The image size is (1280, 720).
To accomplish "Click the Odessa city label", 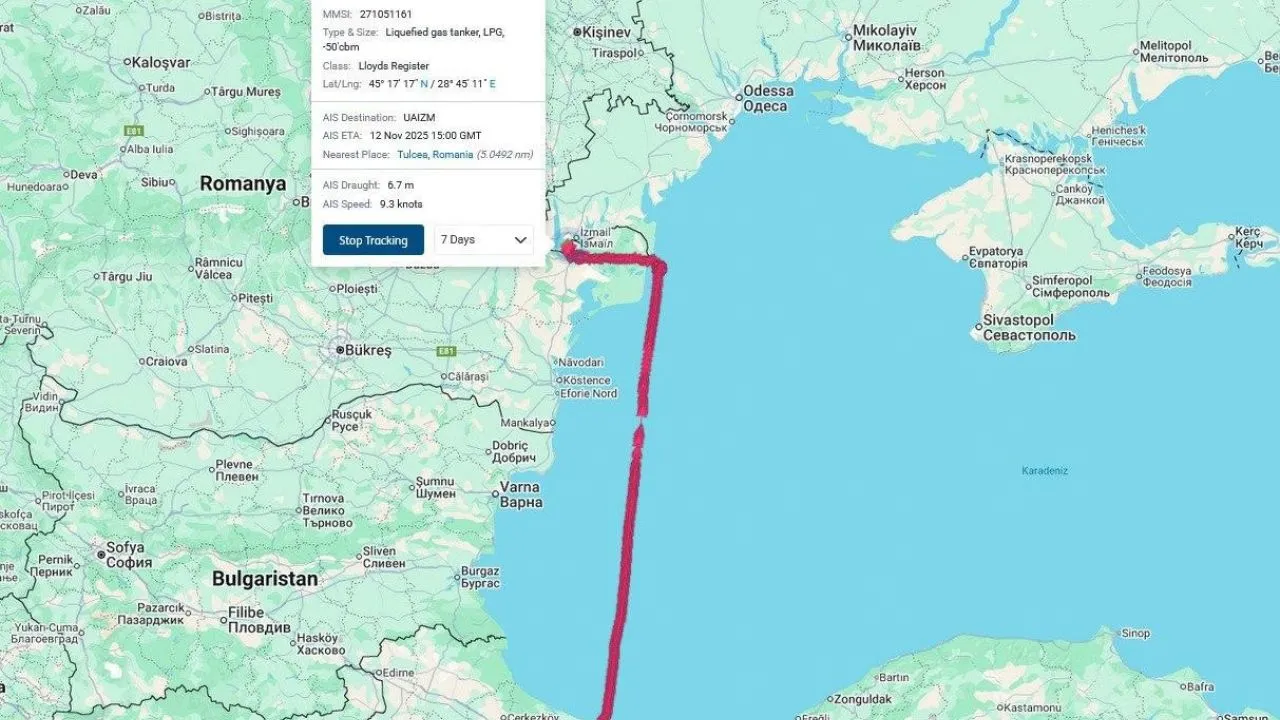I will point(769,99).
